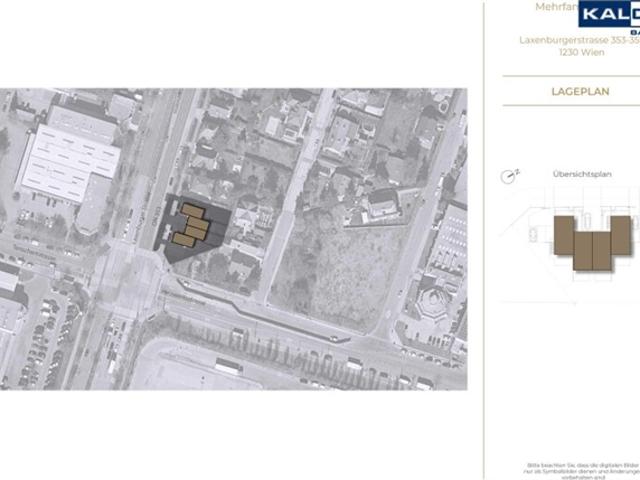Click the 1230 Wien text
Screen dimensions: 640x480
coord(582,52)
